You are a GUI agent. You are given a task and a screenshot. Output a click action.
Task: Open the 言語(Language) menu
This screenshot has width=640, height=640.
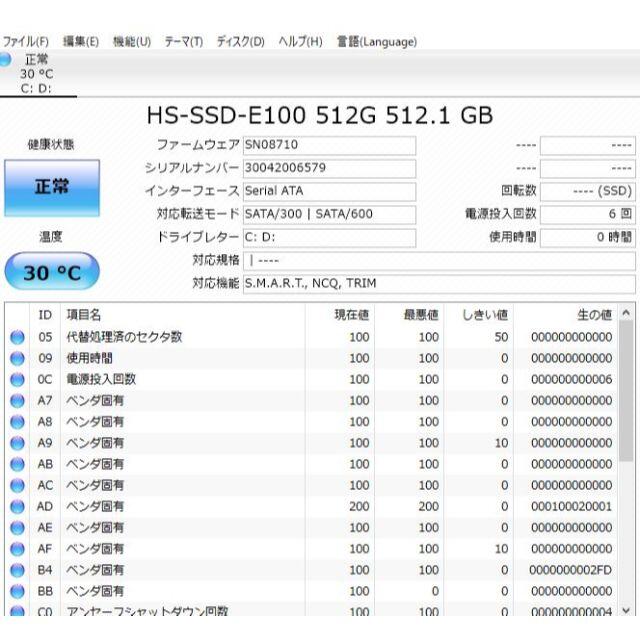coord(377,42)
